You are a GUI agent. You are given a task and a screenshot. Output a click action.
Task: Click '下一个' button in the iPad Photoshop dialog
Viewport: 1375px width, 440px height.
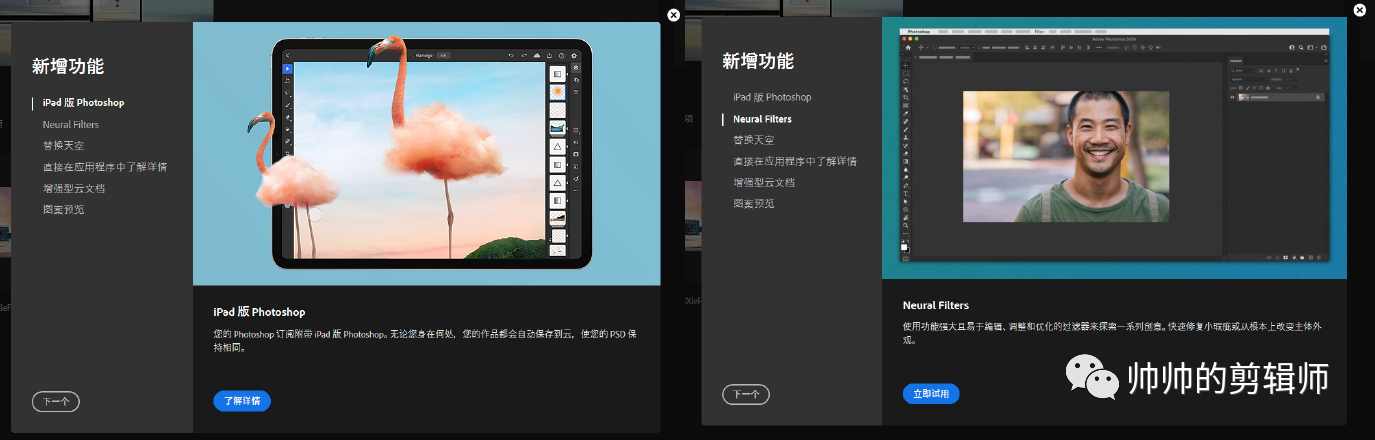56,402
